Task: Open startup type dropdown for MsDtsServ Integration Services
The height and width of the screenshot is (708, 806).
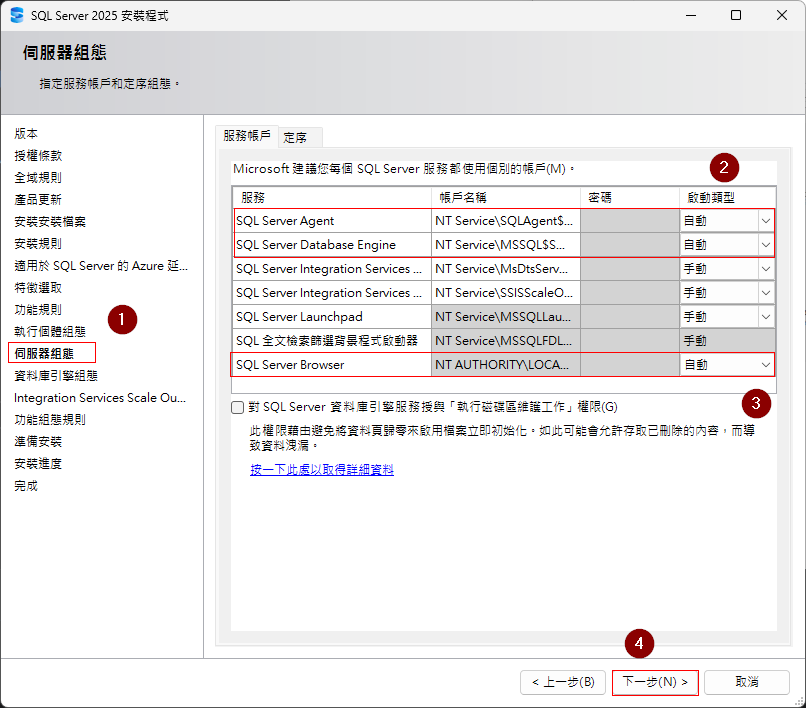Action: pos(766,269)
